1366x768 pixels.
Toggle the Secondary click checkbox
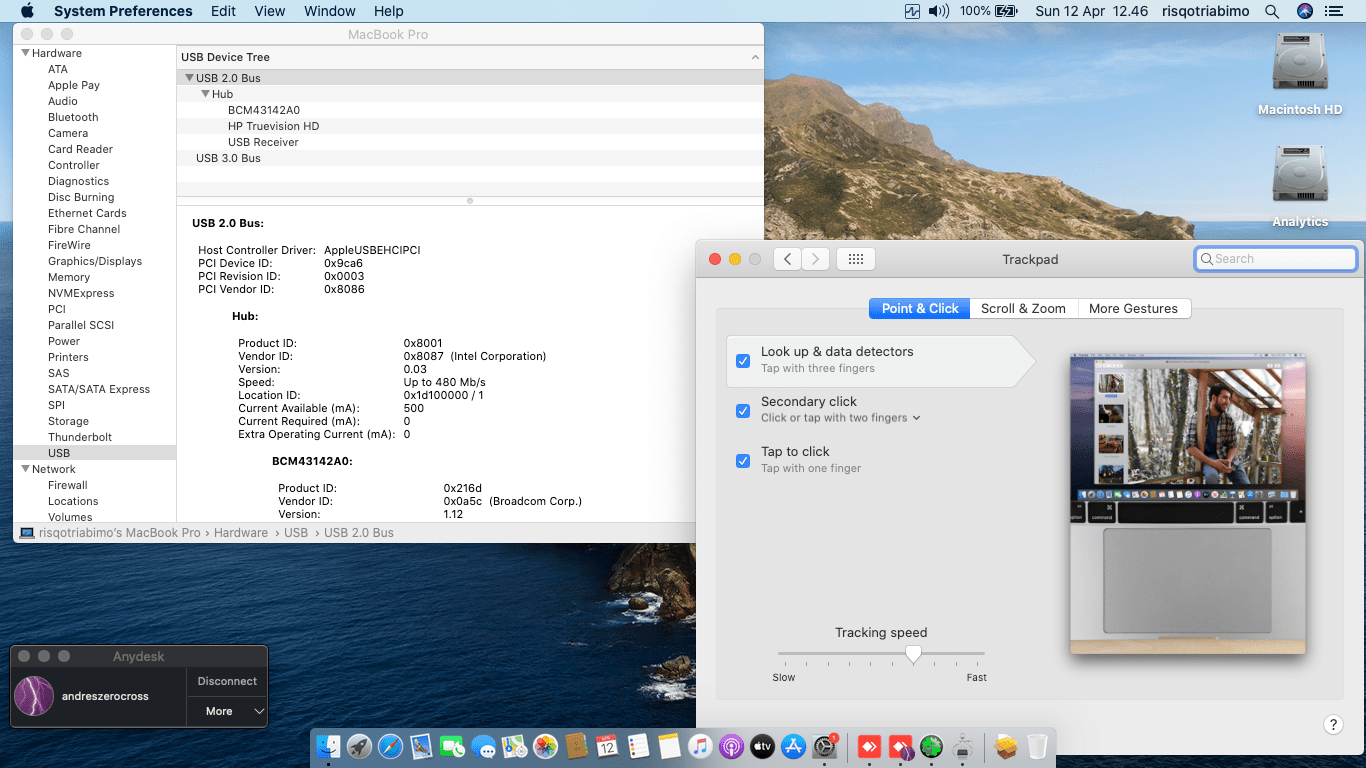pos(743,411)
